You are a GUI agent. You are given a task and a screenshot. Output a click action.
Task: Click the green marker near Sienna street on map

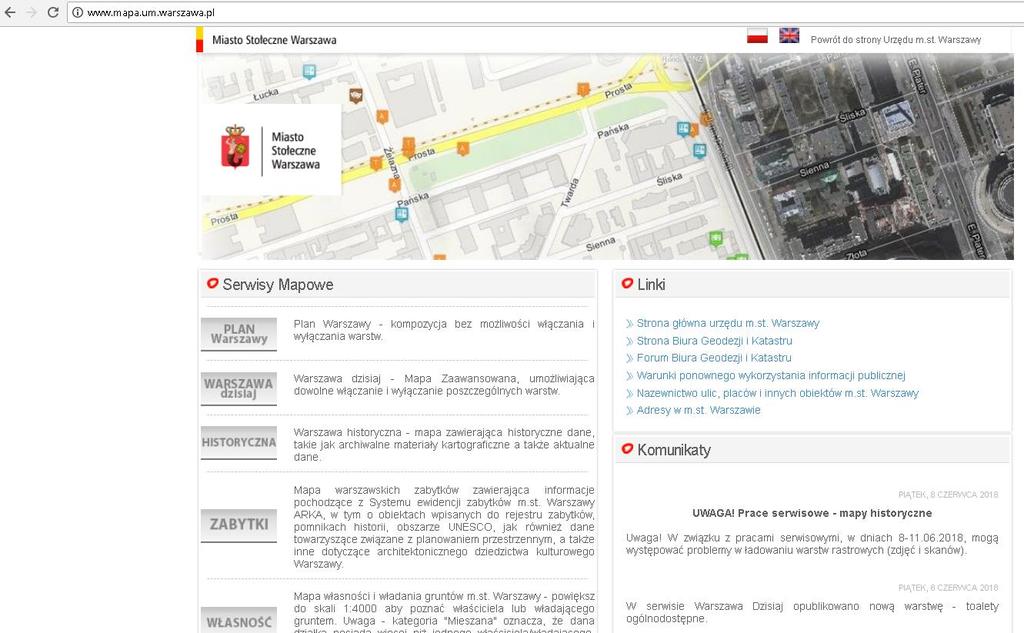(x=716, y=238)
